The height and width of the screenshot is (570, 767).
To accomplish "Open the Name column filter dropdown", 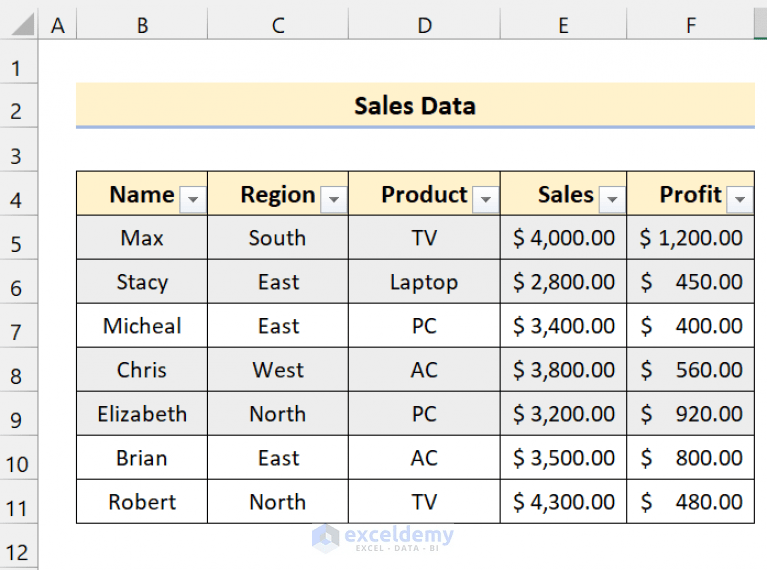I will (193, 199).
